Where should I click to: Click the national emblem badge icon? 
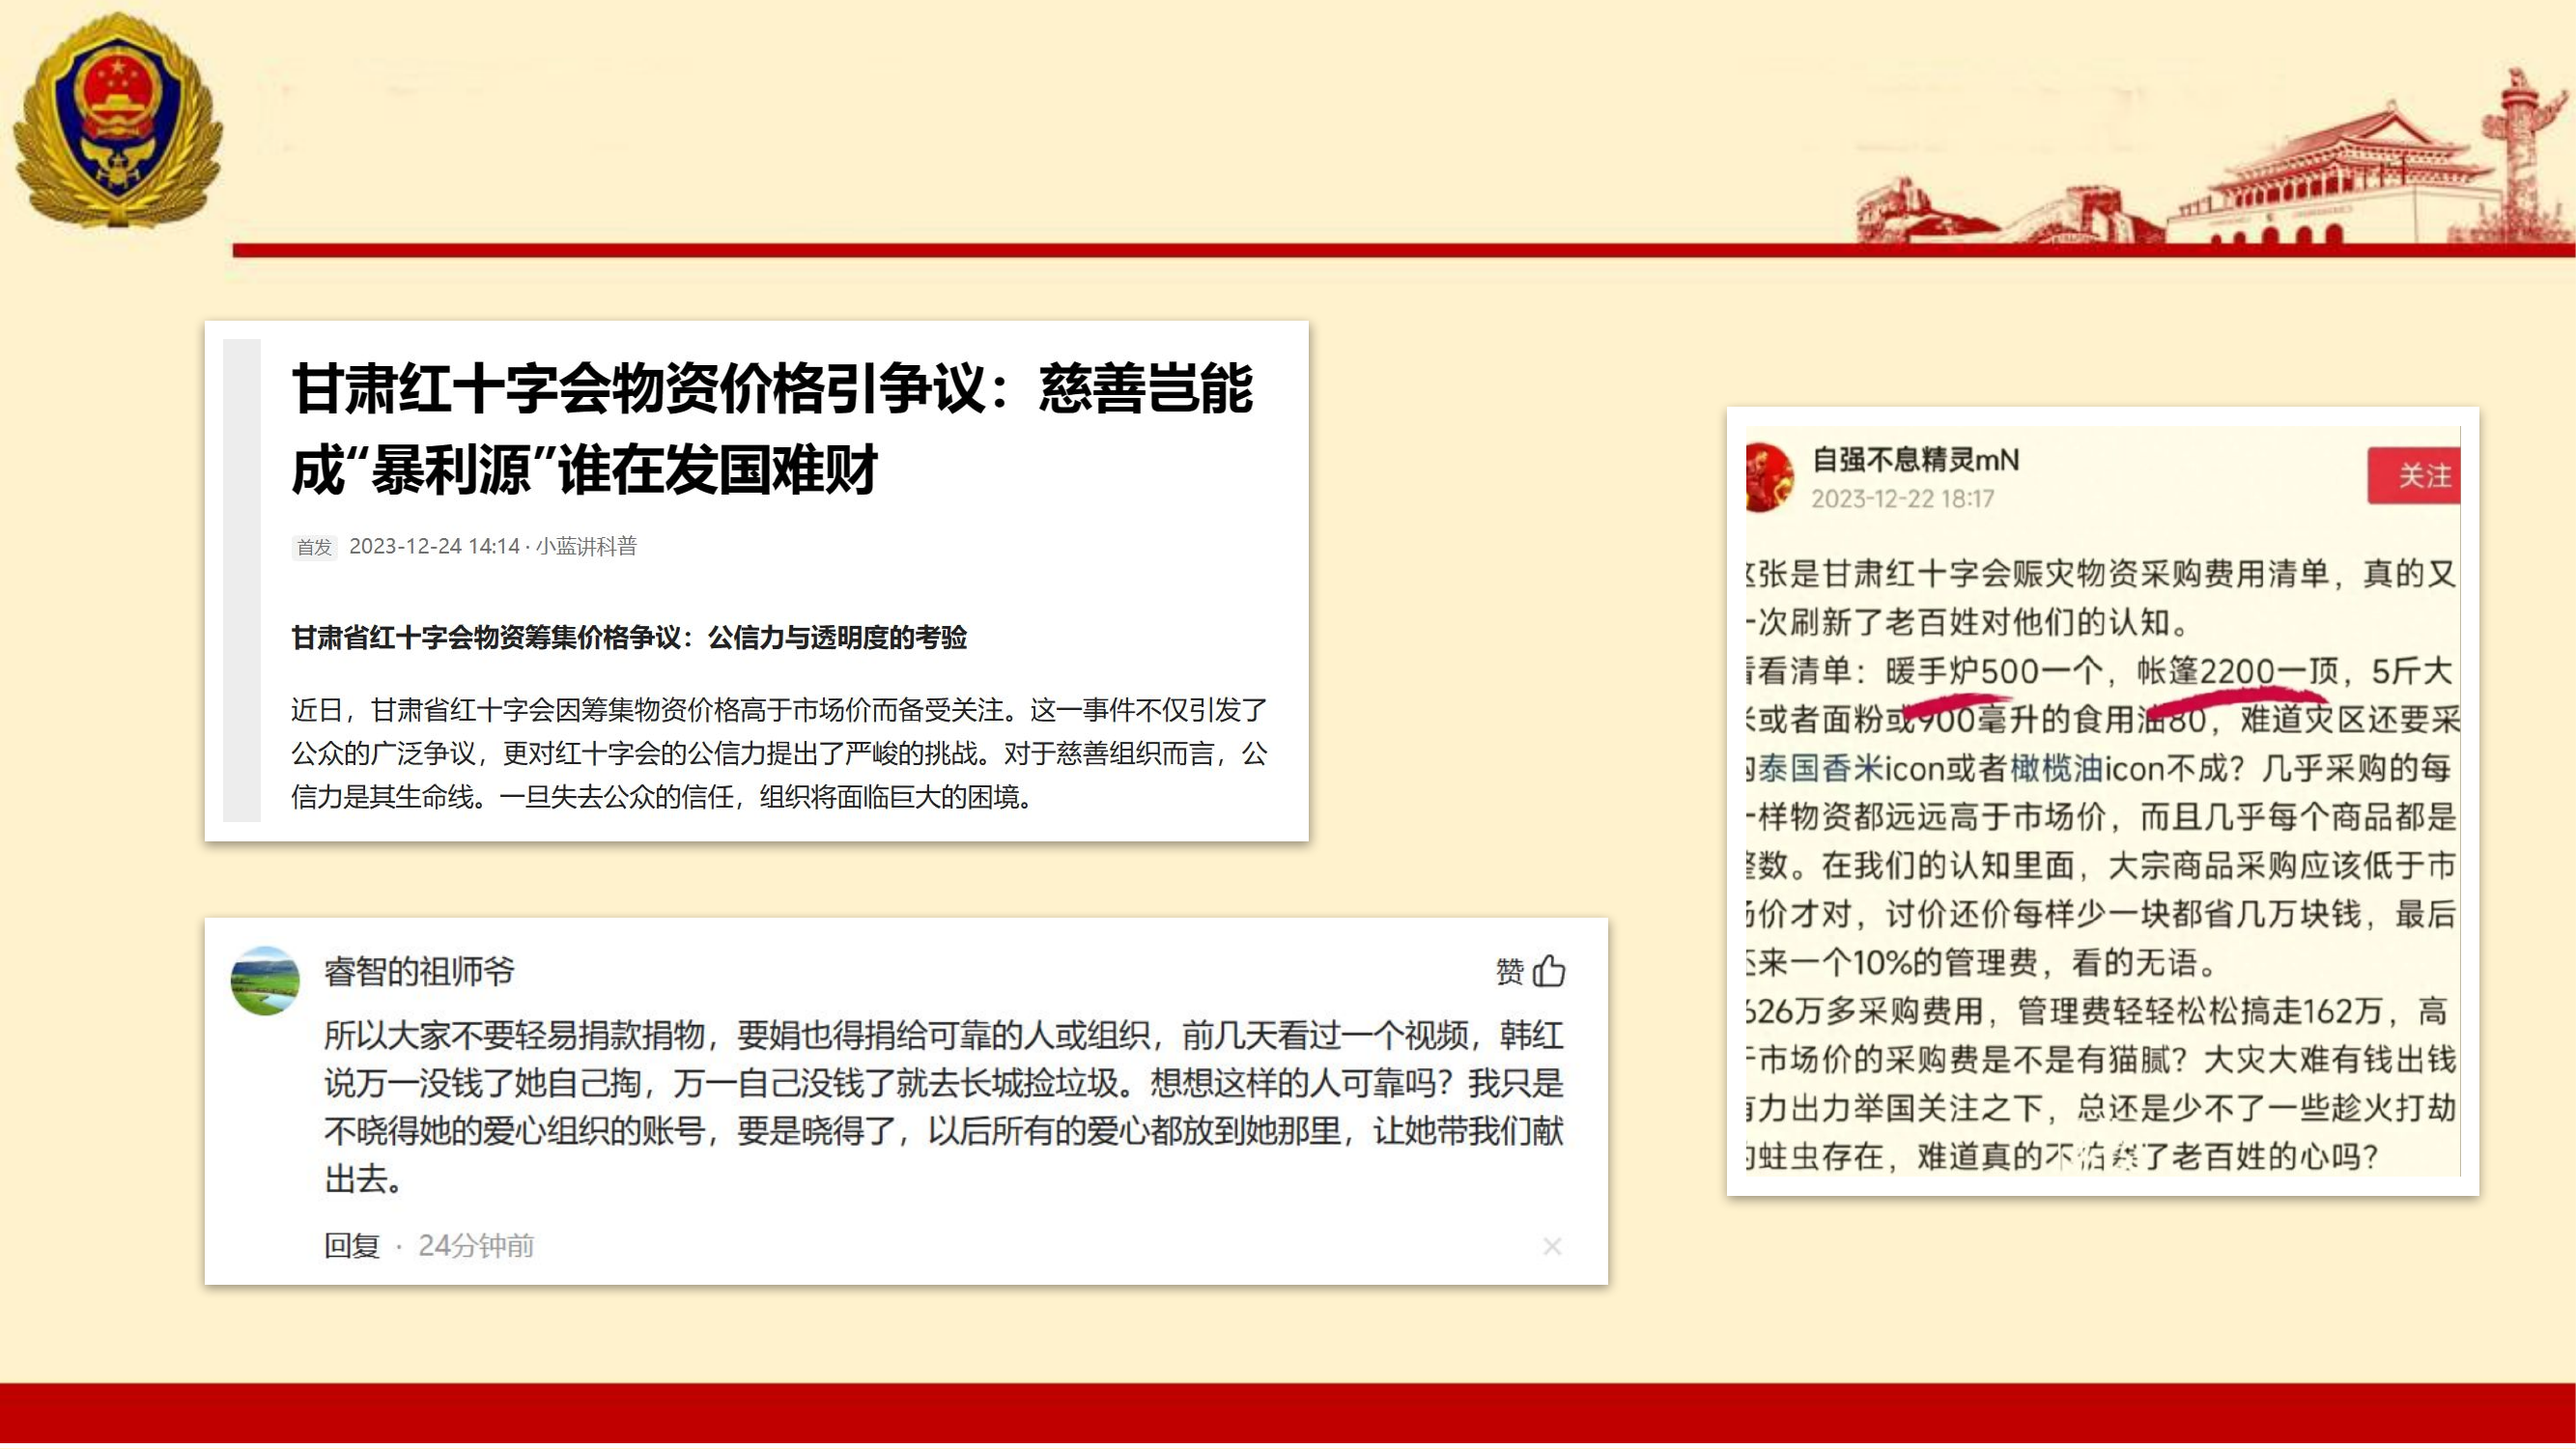coord(117,120)
